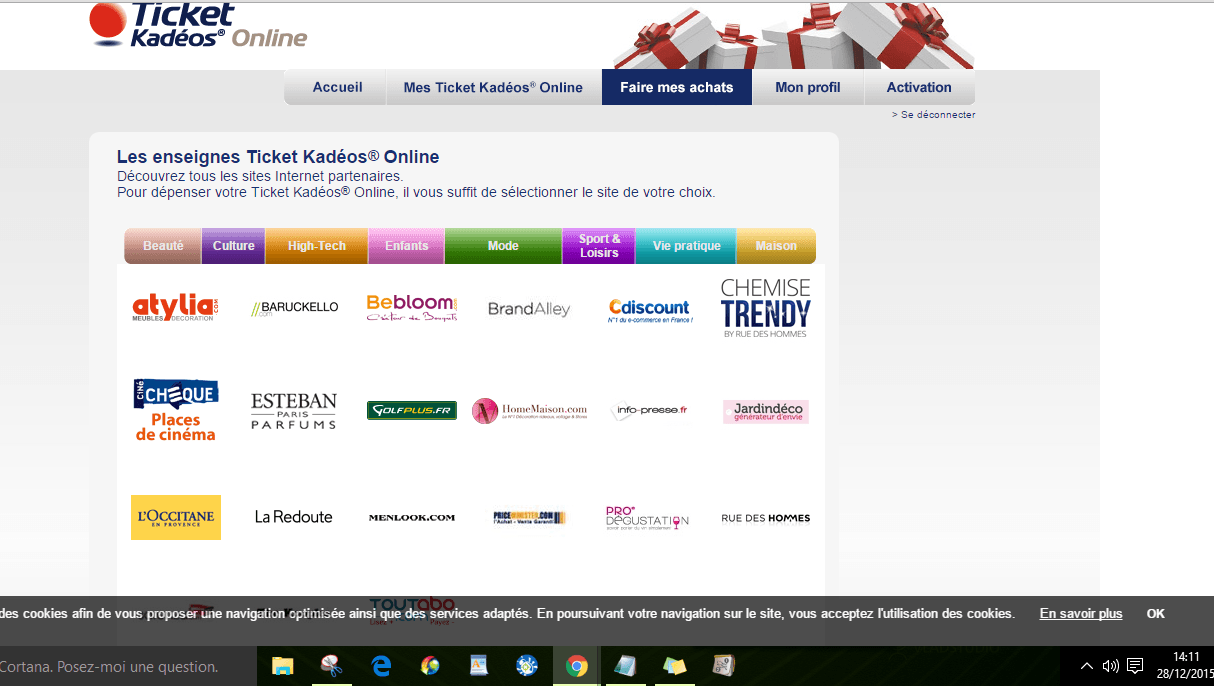Select the Sport & Loisirs category
Image resolution: width=1214 pixels, height=686 pixels.
[x=599, y=246]
